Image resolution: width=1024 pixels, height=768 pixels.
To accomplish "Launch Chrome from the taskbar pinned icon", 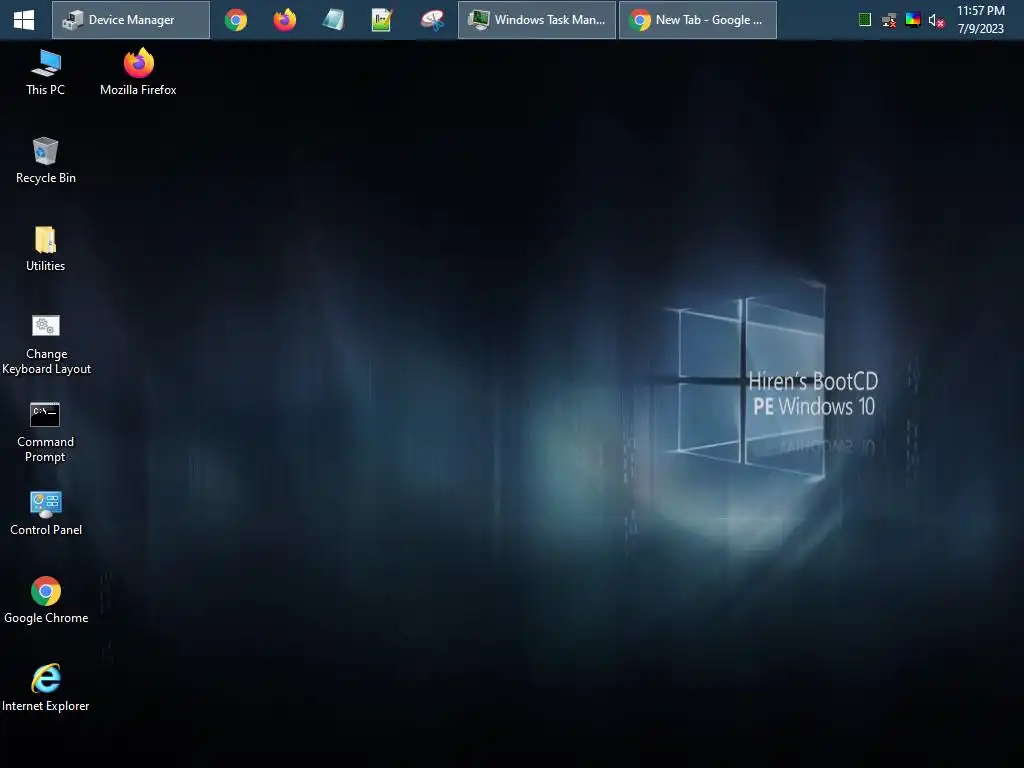I will 236,20.
